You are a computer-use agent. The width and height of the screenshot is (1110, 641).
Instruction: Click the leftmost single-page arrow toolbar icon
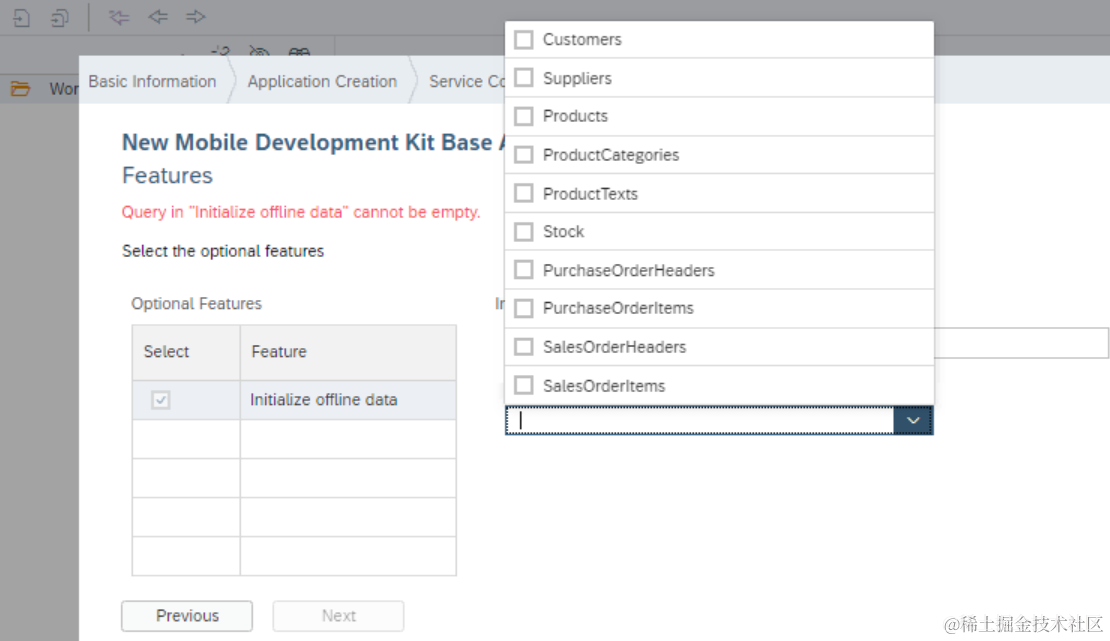pyautogui.click(x=22, y=17)
